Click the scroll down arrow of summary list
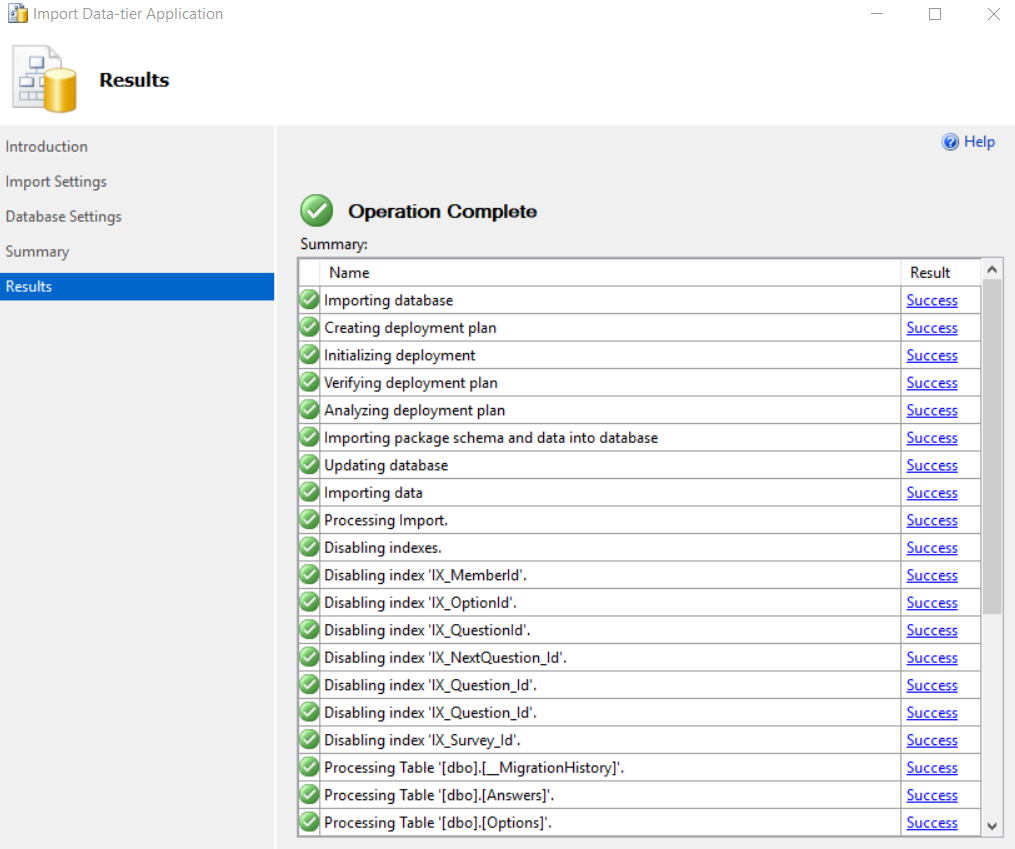1015x849 pixels. (x=992, y=826)
